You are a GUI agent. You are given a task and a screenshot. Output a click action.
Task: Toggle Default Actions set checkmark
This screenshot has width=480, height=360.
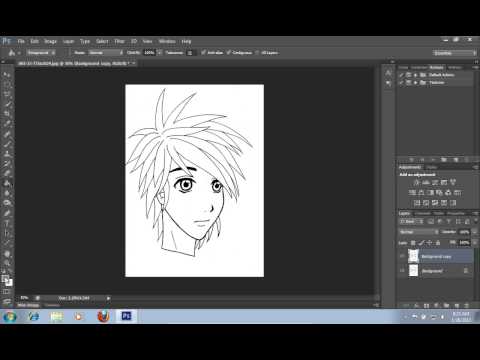(x=402, y=75)
